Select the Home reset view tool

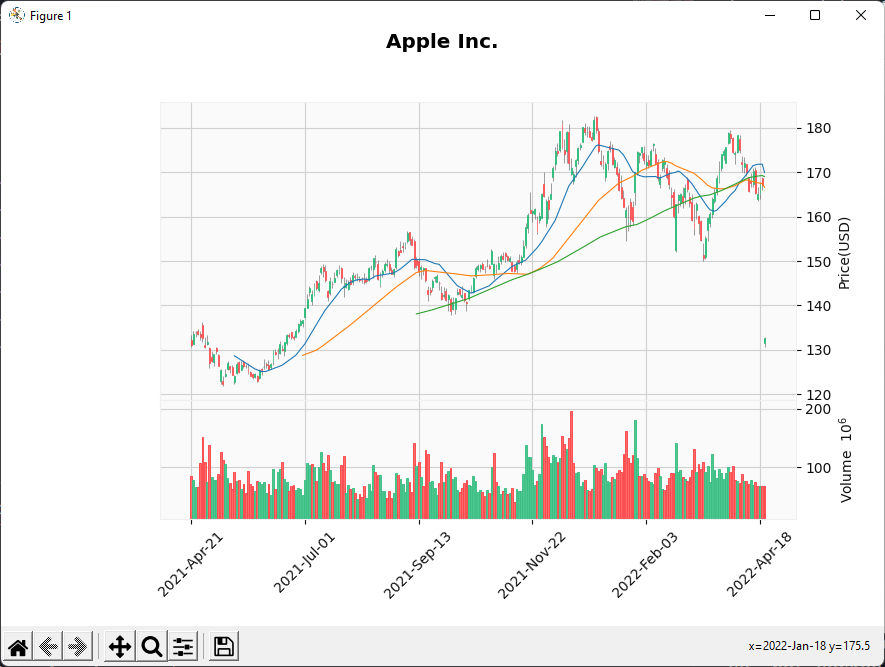pos(18,646)
